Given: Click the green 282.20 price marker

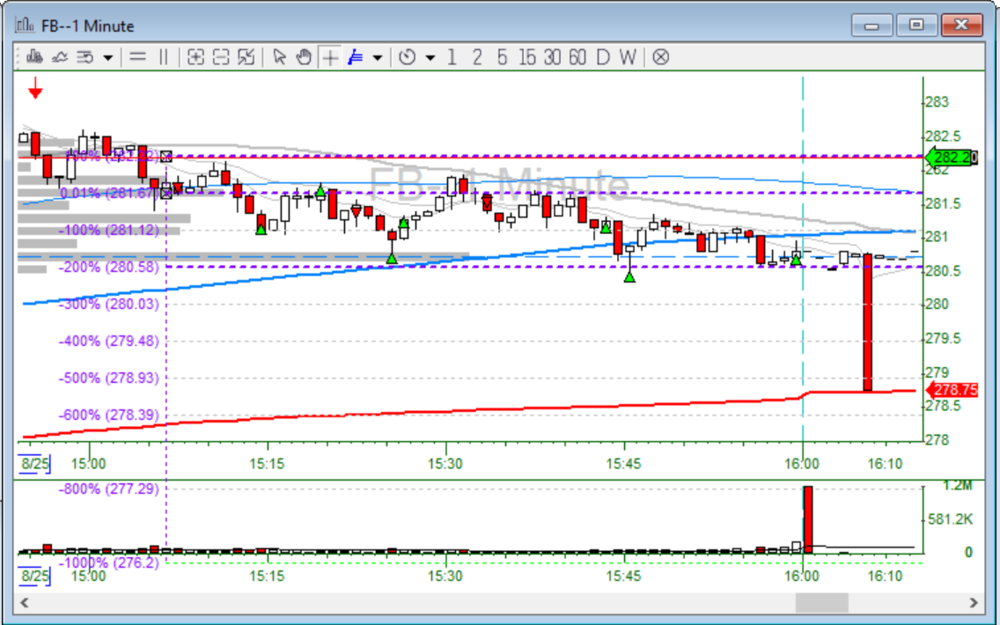Looking at the screenshot, I should (x=951, y=157).
